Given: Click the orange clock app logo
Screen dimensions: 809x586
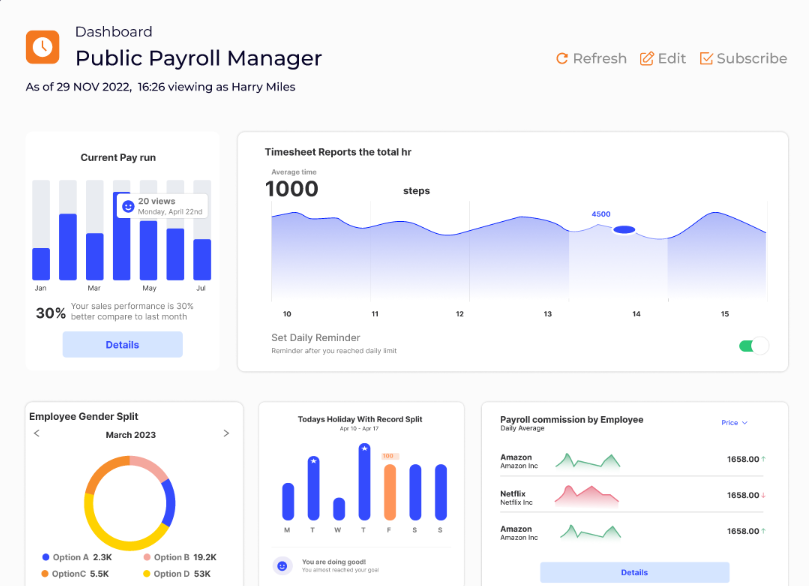Looking at the screenshot, I should tap(43, 46).
